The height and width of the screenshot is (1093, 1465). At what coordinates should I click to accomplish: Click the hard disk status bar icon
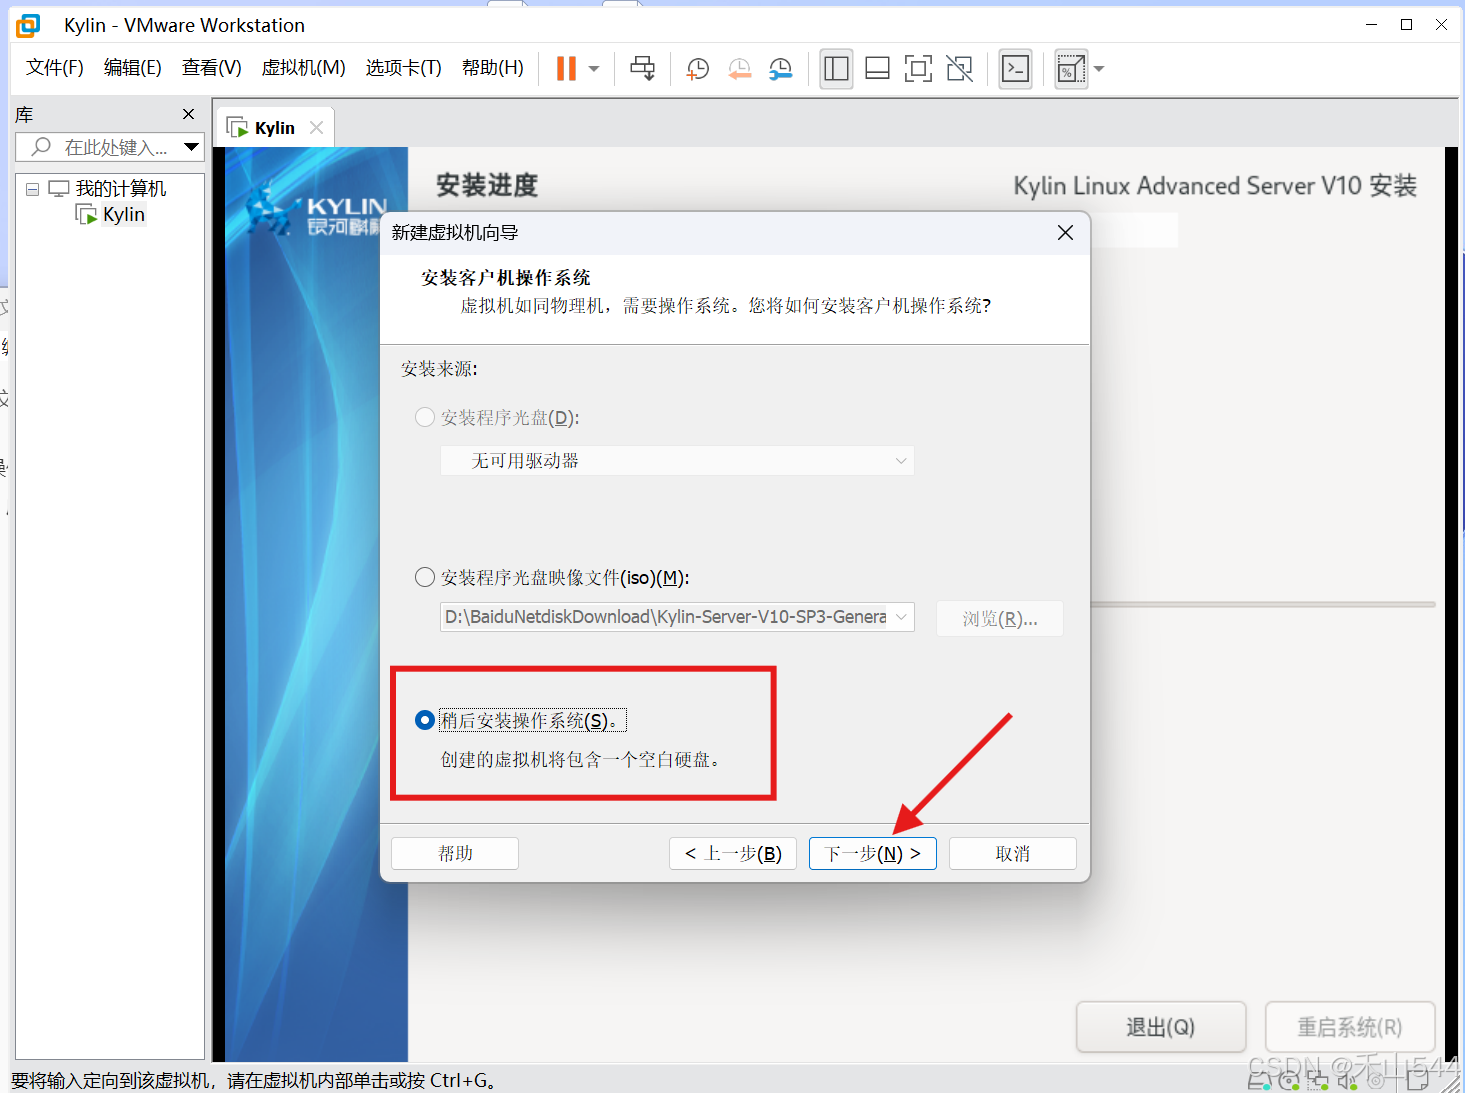pyautogui.click(x=1260, y=1080)
